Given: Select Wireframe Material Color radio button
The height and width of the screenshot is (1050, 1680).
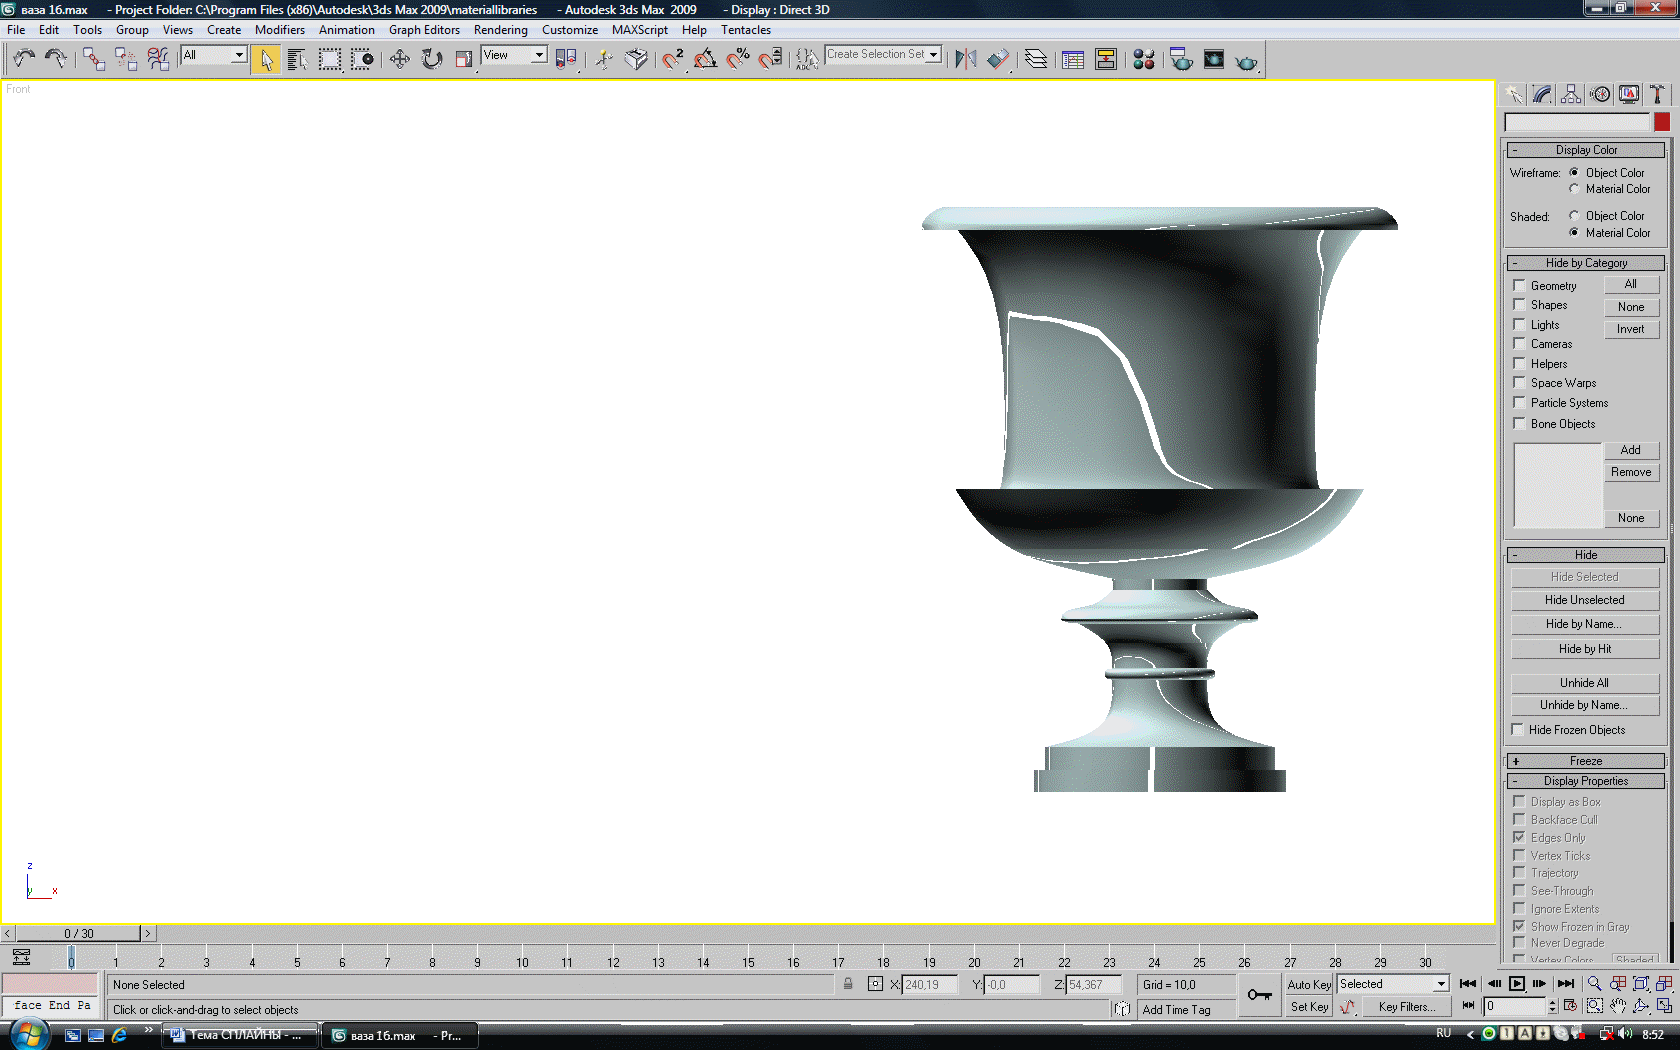Looking at the screenshot, I should 1574,189.
